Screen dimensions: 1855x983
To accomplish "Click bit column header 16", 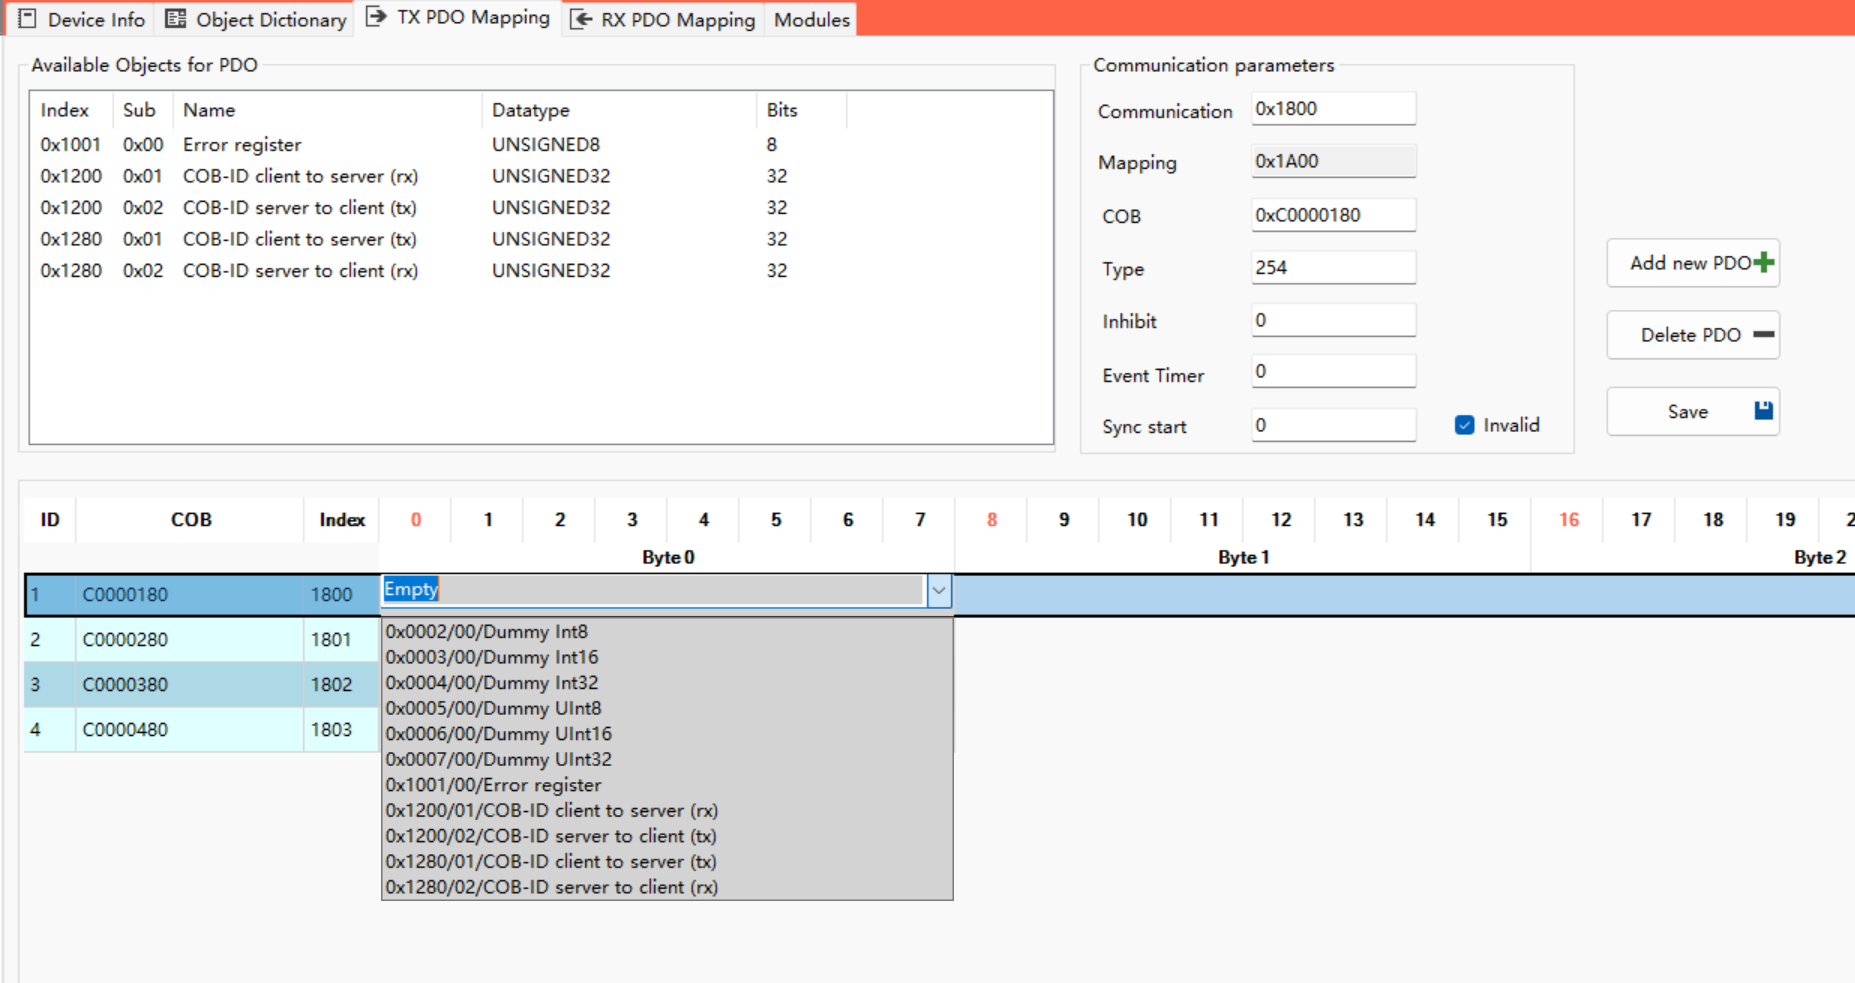I will point(1568,519).
